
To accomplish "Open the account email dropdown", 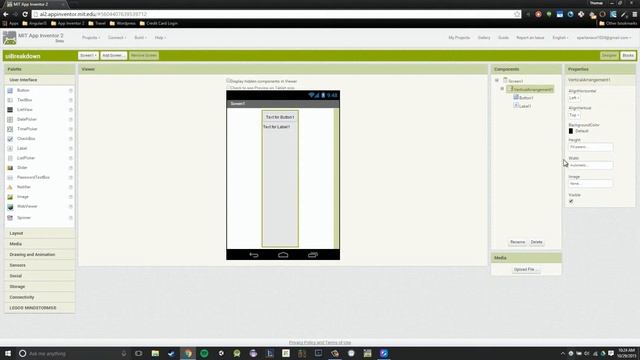I will pos(604,38).
